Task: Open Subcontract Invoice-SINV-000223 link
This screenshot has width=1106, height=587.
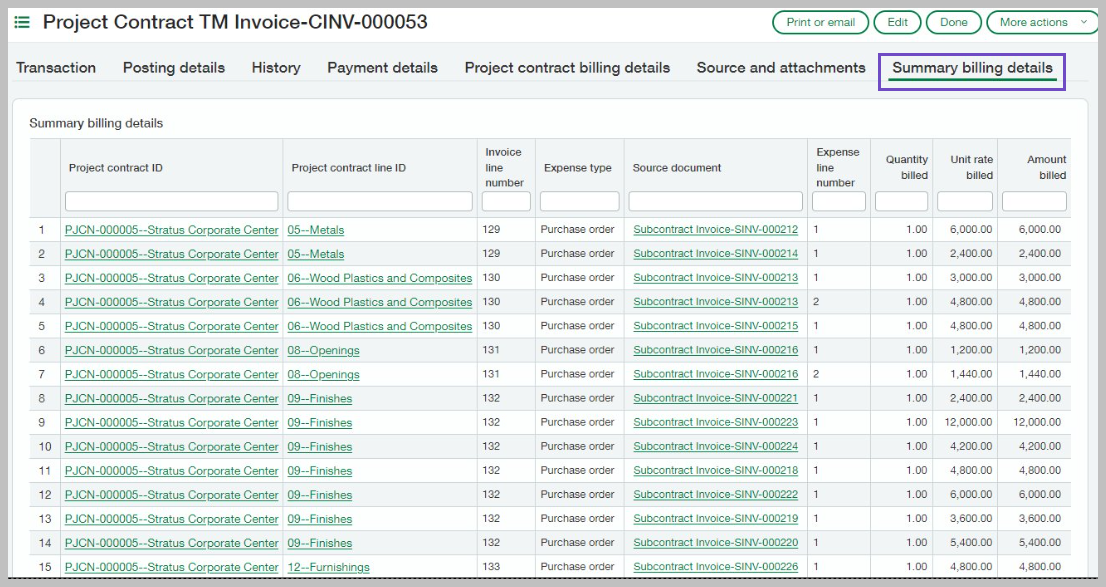Action: pyautogui.click(x=715, y=422)
